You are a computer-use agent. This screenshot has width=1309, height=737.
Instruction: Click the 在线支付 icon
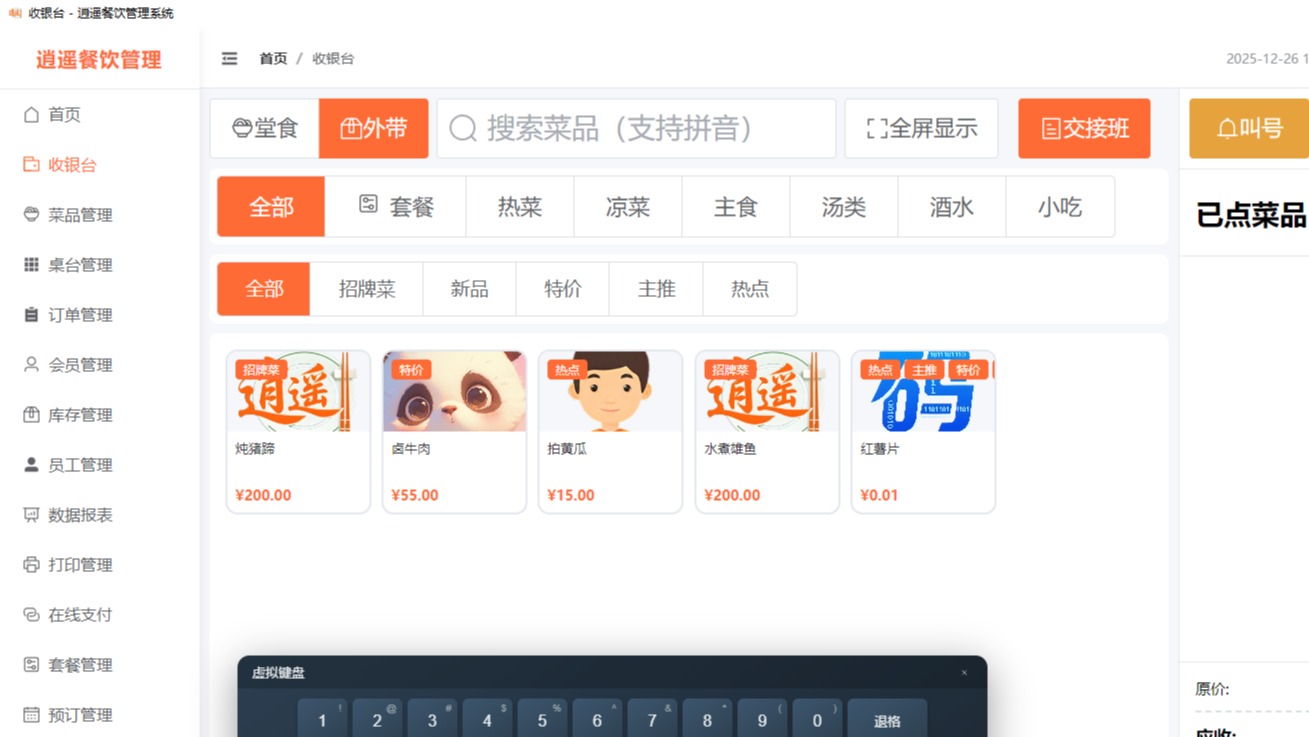click(x=31, y=614)
